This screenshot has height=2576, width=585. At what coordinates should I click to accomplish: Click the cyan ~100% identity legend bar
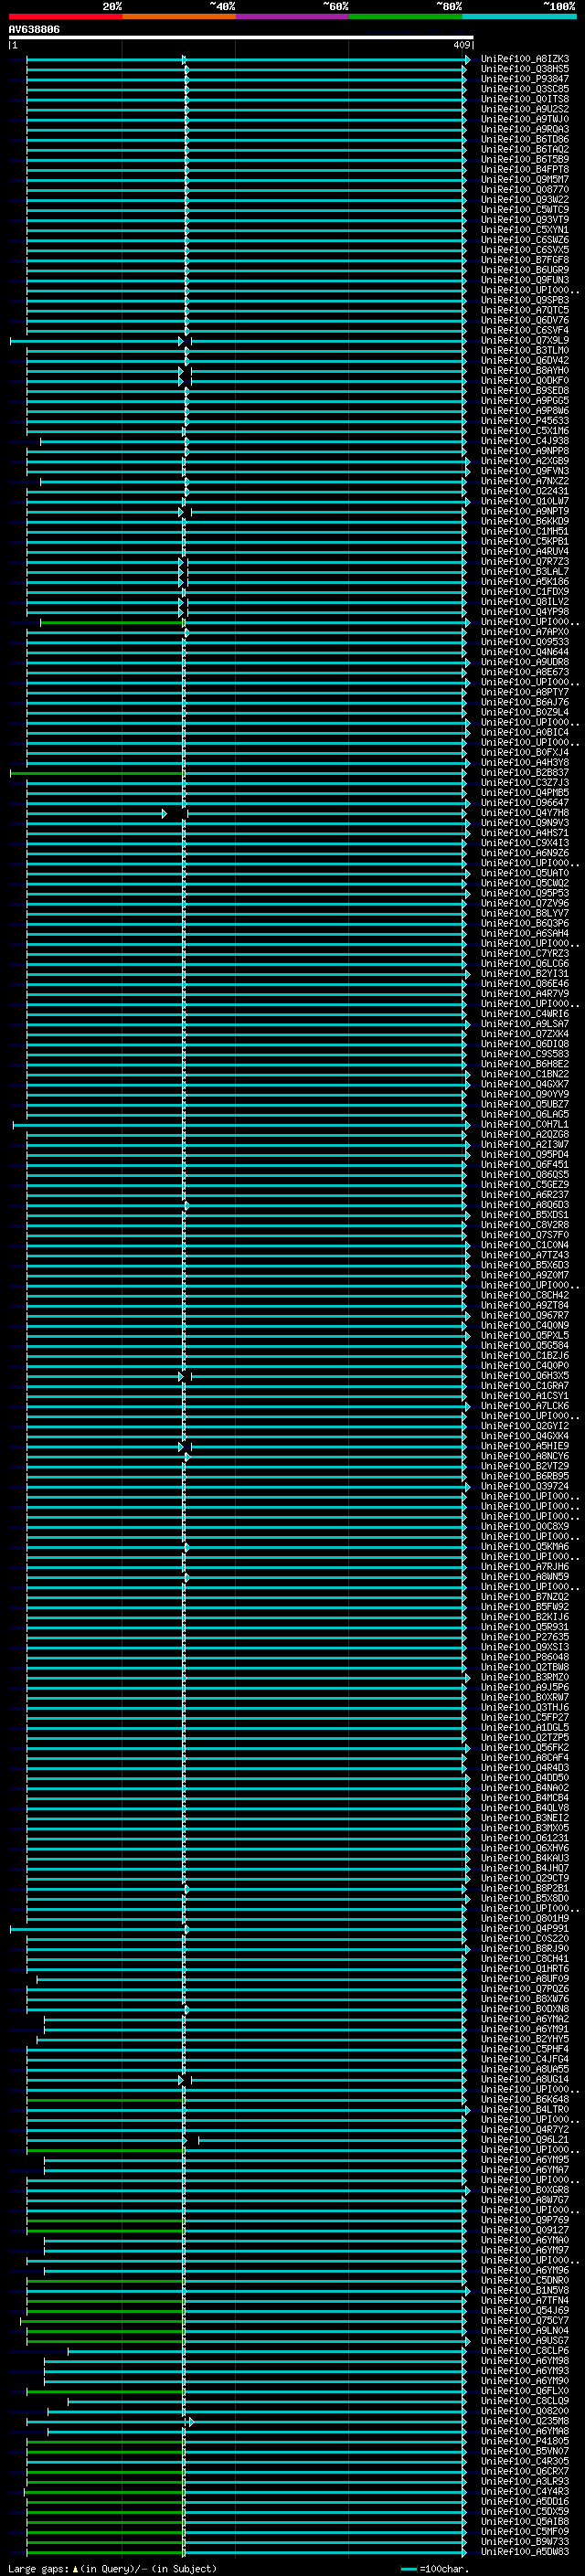tap(519, 16)
